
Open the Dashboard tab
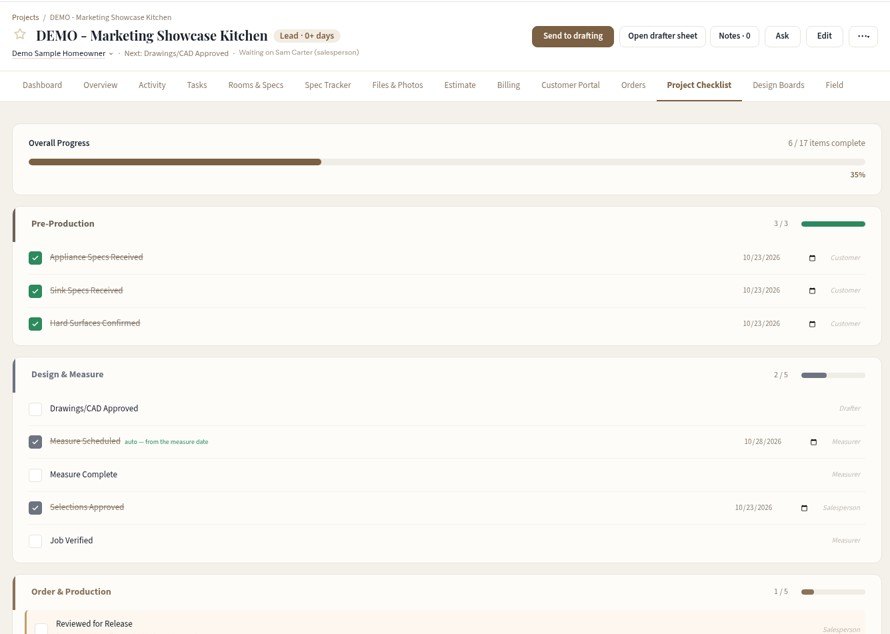(43, 85)
